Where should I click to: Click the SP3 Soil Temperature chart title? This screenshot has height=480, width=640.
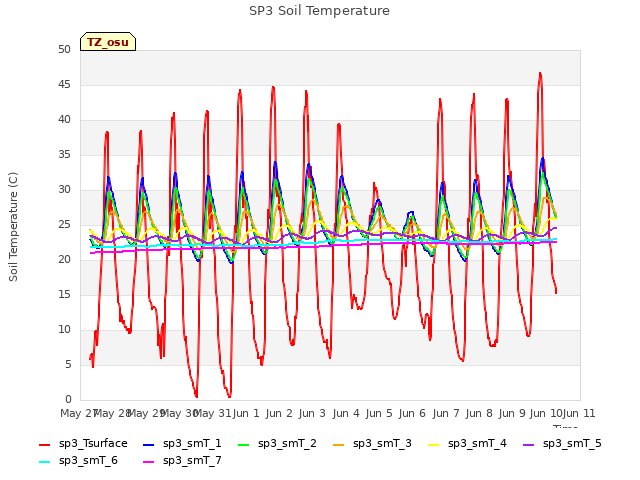tap(319, 11)
